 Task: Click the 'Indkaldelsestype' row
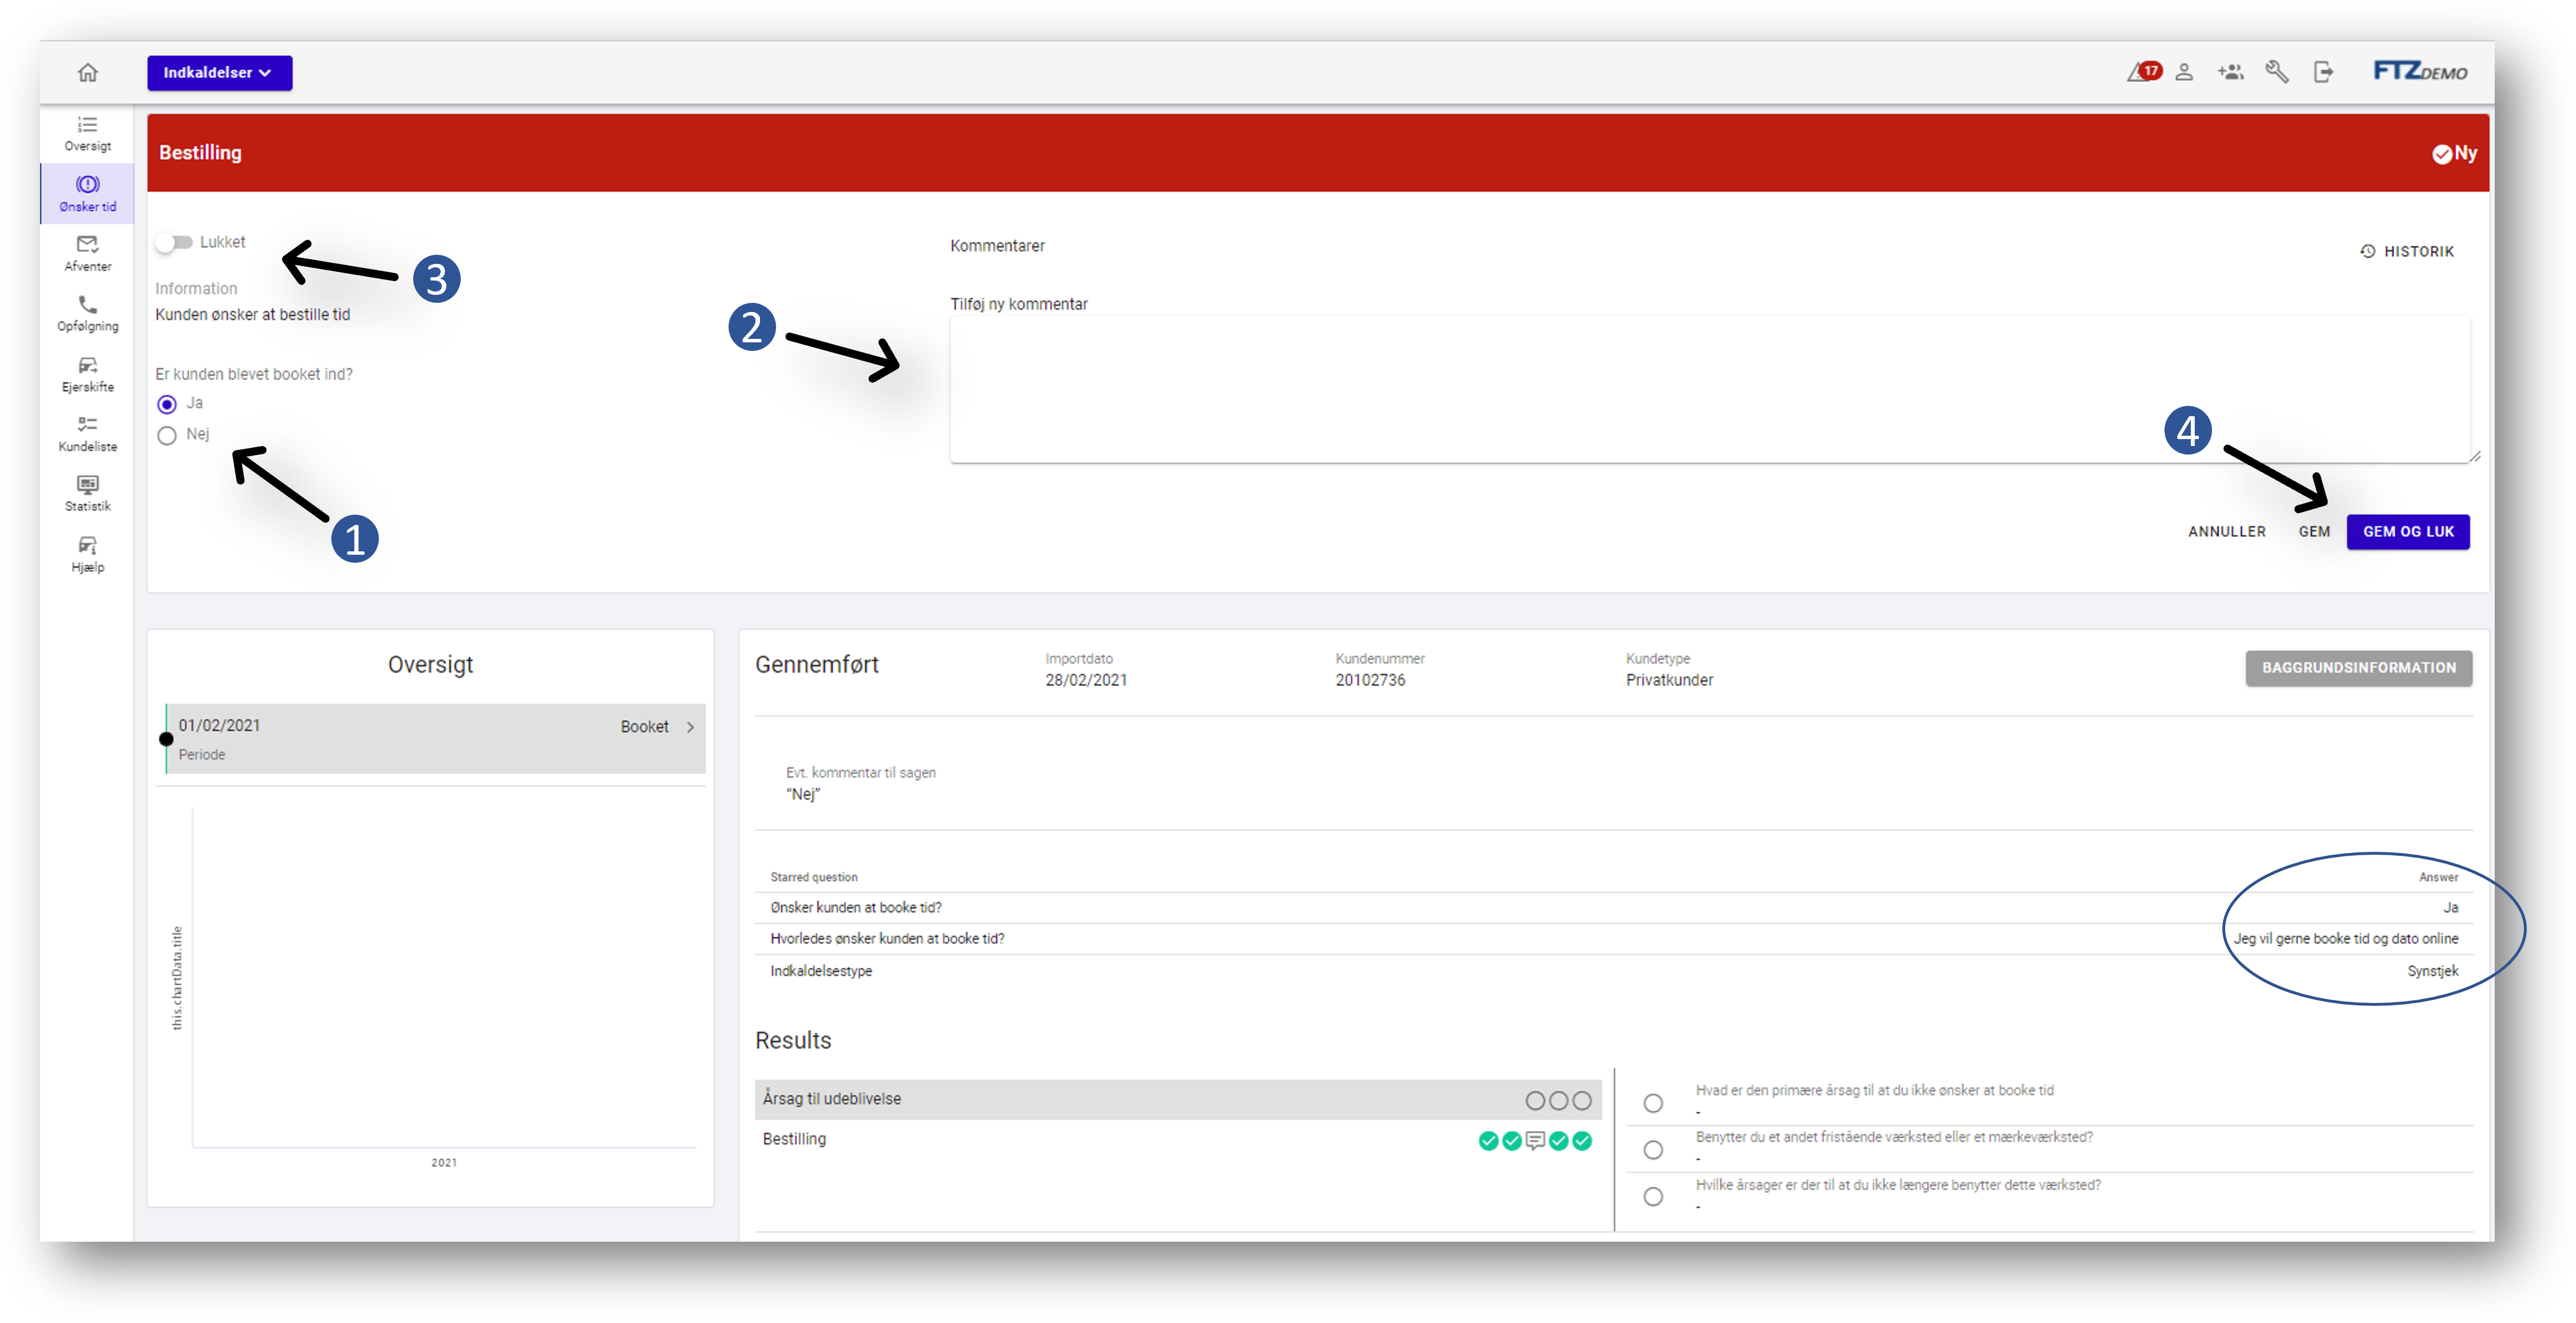point(1614,970)
